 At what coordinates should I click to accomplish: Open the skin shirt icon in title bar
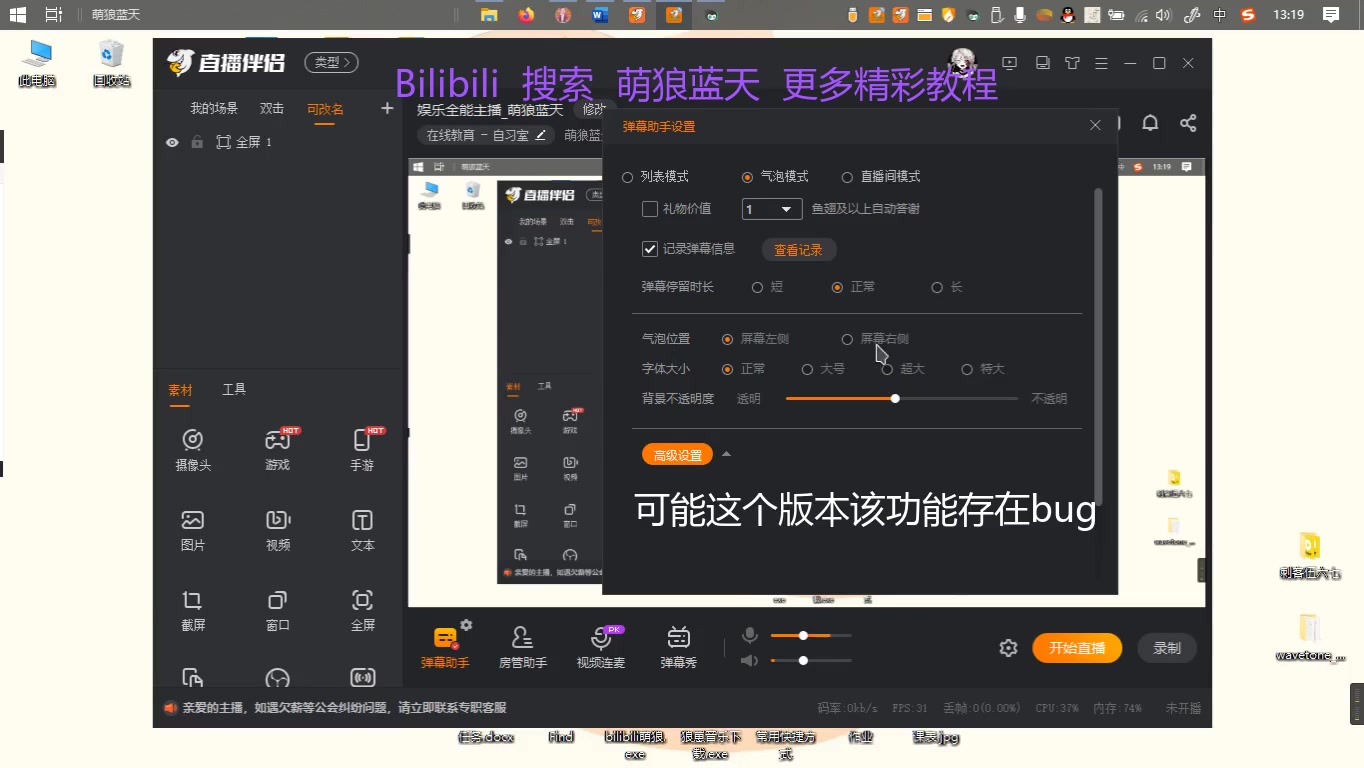[x=1072, y=63]
